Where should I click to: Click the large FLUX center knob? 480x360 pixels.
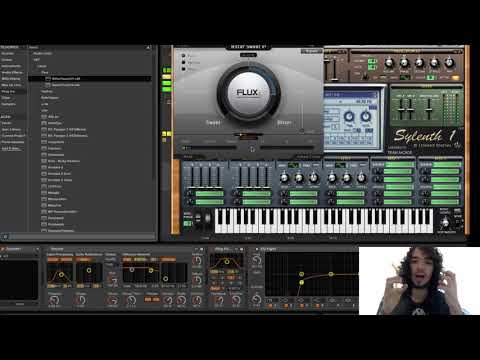248,92
